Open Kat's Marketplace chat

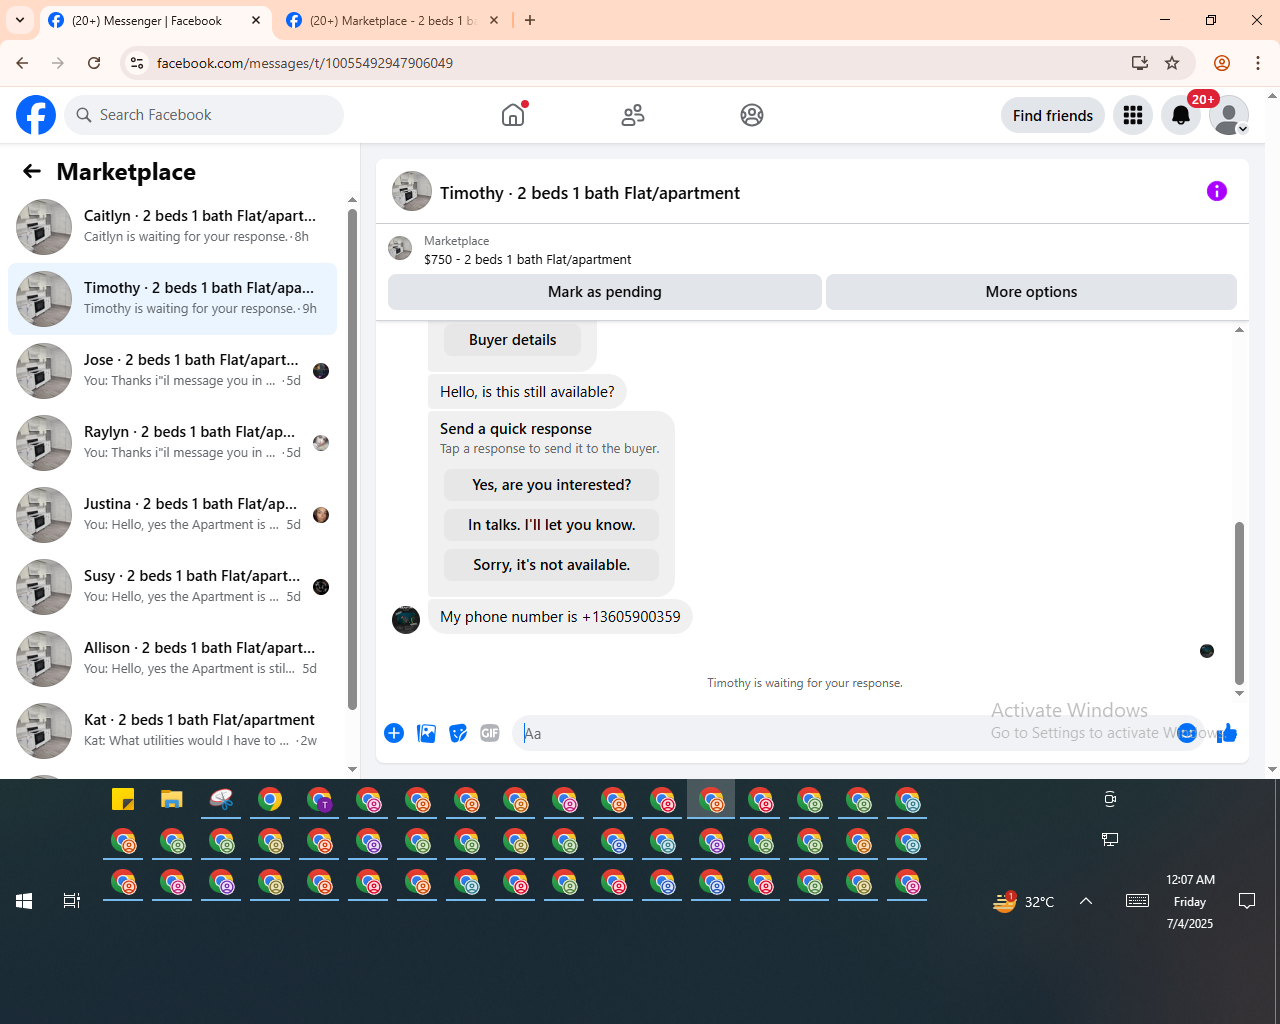pos(172,731)
